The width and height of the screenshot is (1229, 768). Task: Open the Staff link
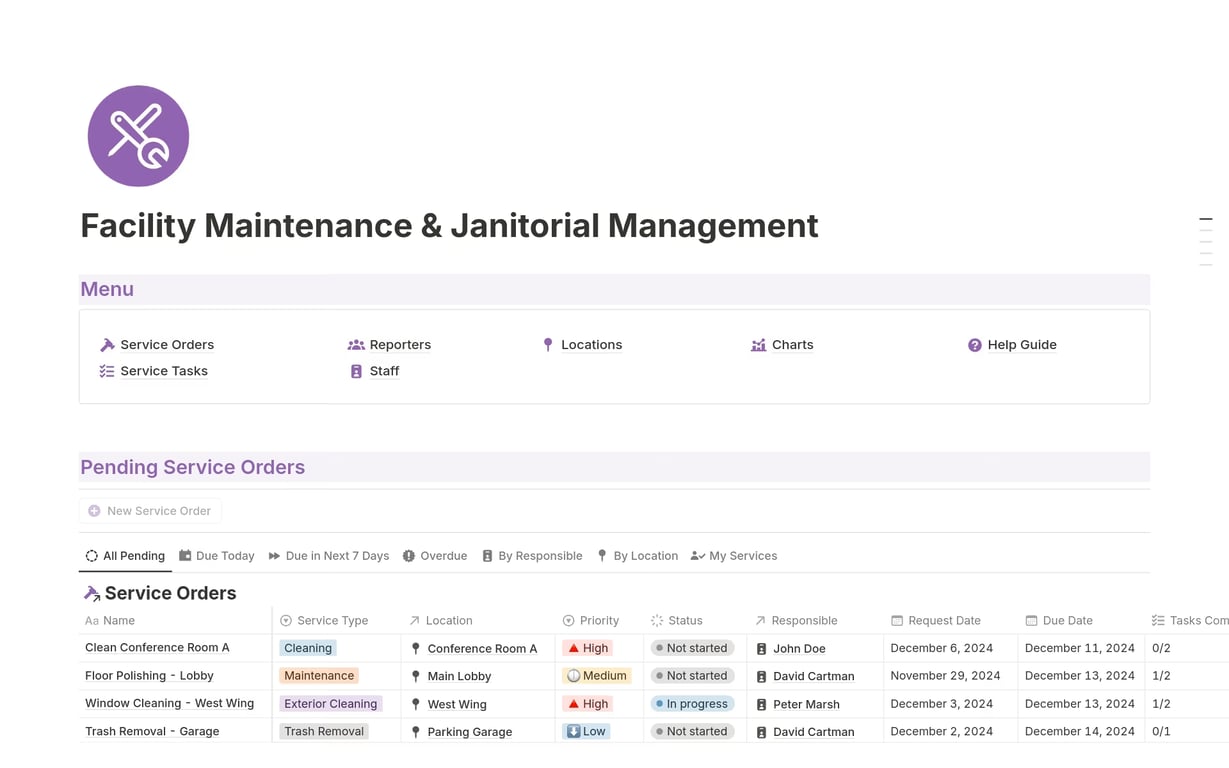pos(384,371)
